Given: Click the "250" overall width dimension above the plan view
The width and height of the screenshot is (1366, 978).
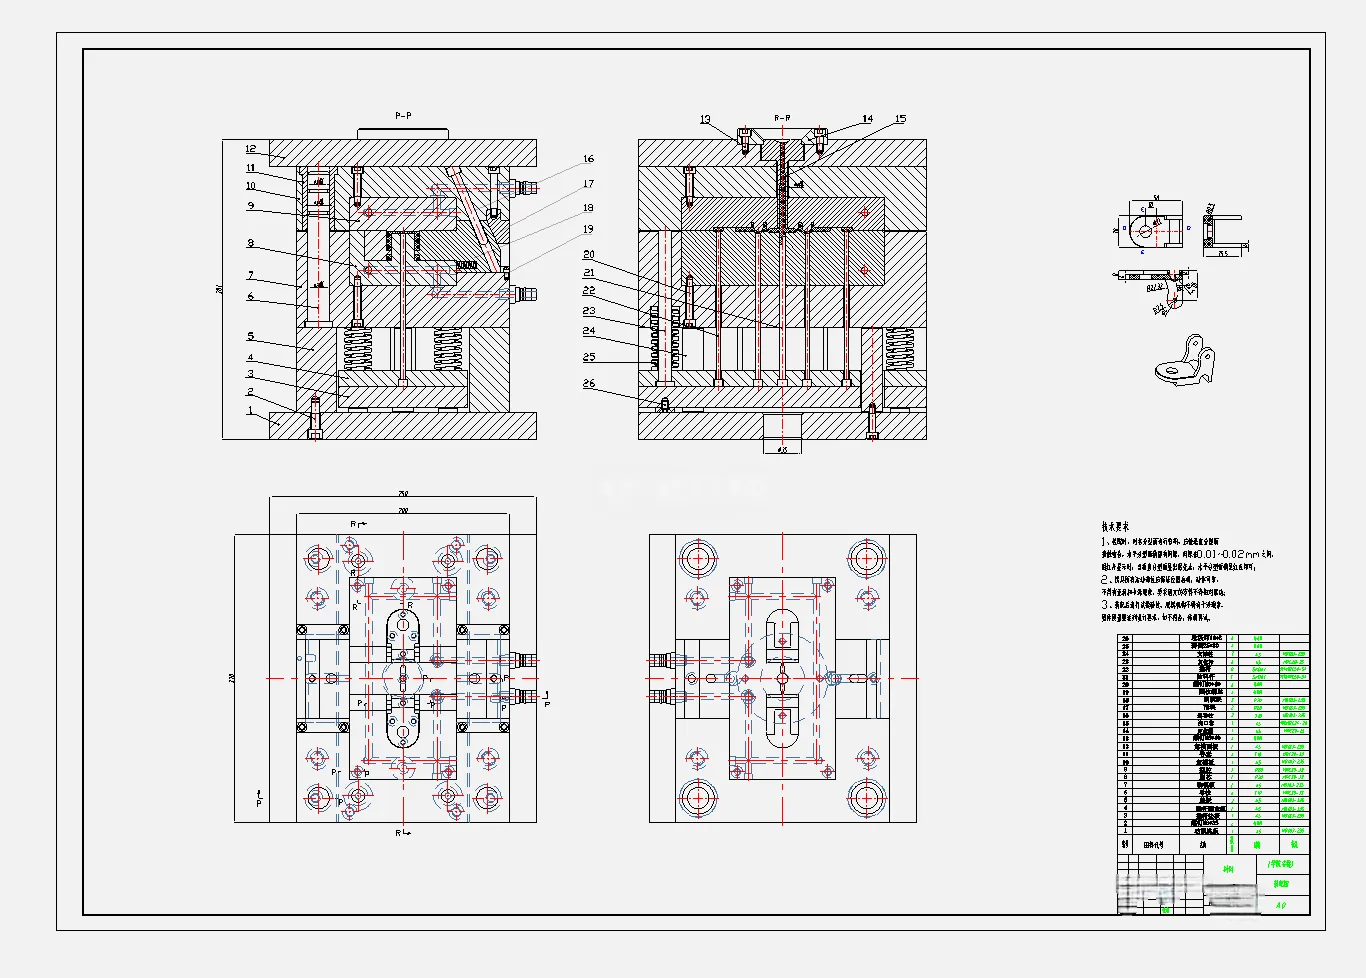Looking at the screenshot, I should click(x=403, y=494).
